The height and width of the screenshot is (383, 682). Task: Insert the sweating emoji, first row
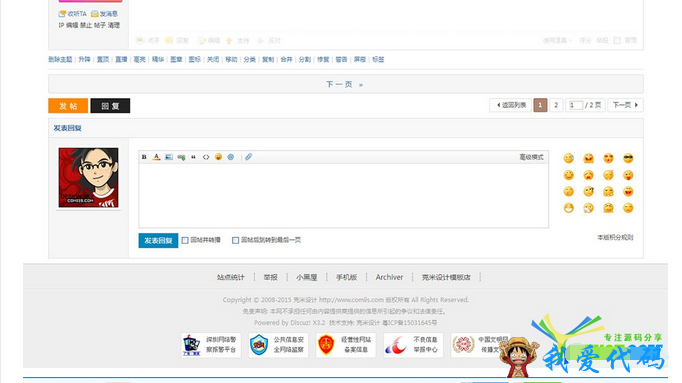(x=568, y=158)
